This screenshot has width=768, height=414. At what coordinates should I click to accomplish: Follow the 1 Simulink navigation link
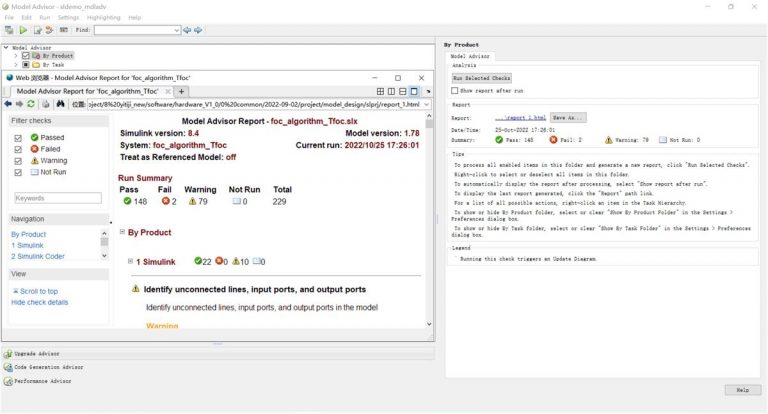[x=27, y=245]
